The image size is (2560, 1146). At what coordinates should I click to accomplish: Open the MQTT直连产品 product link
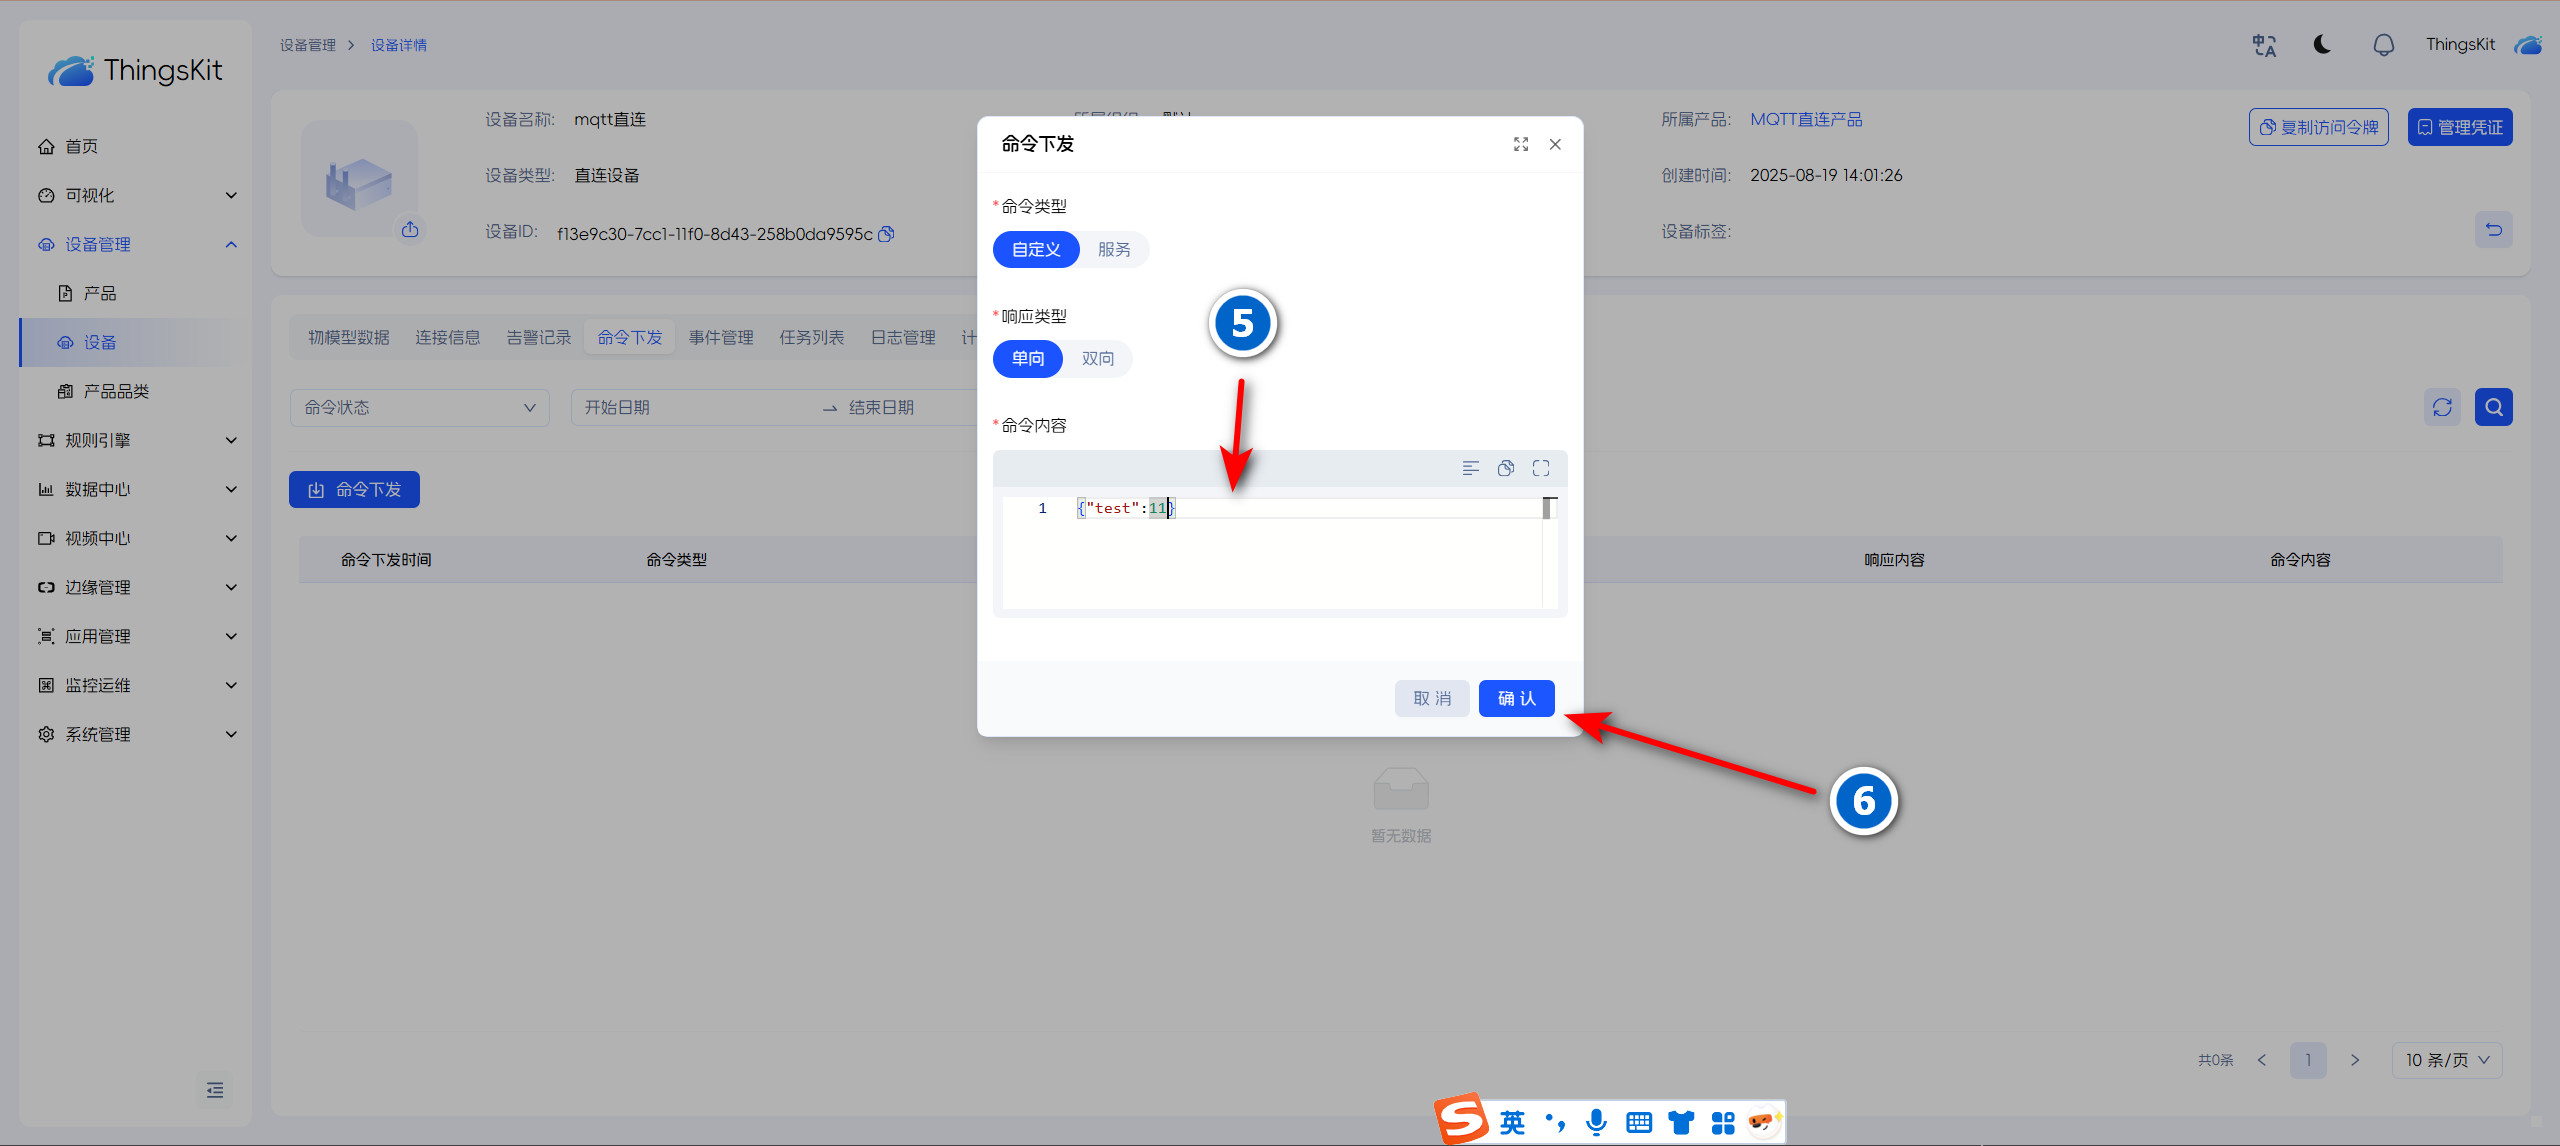pos(1806,119)
